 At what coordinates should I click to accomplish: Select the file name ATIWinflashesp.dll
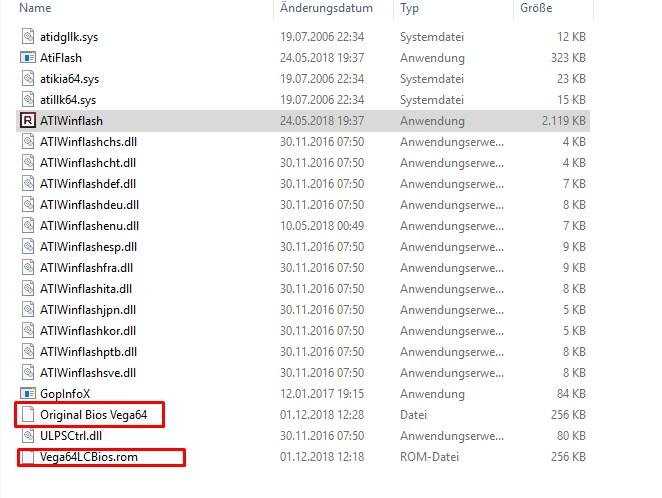(x=88, y=247)
